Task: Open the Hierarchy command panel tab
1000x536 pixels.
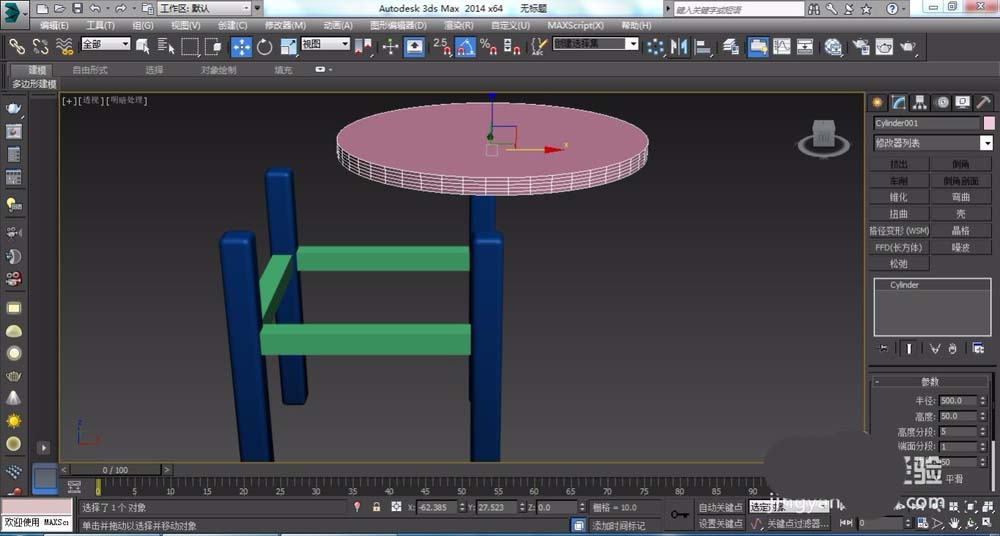Action: coord(920,102)
